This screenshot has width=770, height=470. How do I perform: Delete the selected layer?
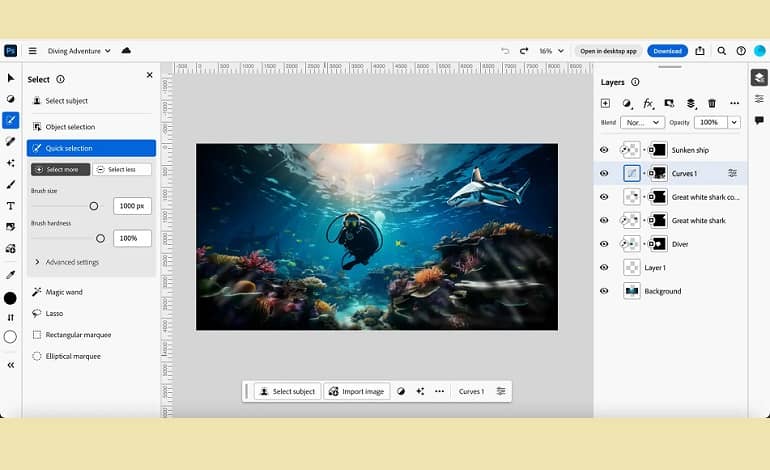click(712, 103)
